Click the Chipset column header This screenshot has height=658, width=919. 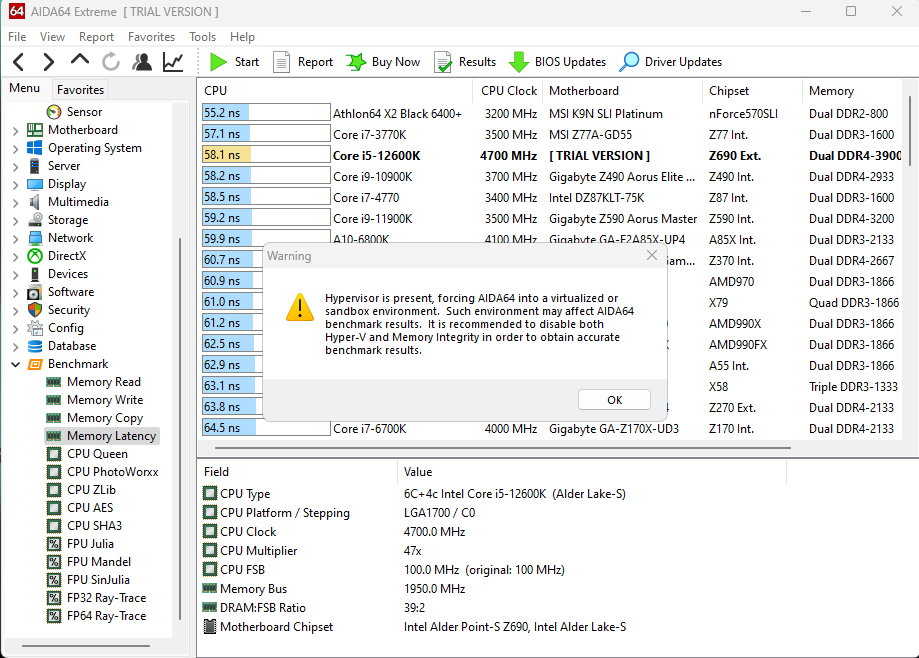coord(752,91)
